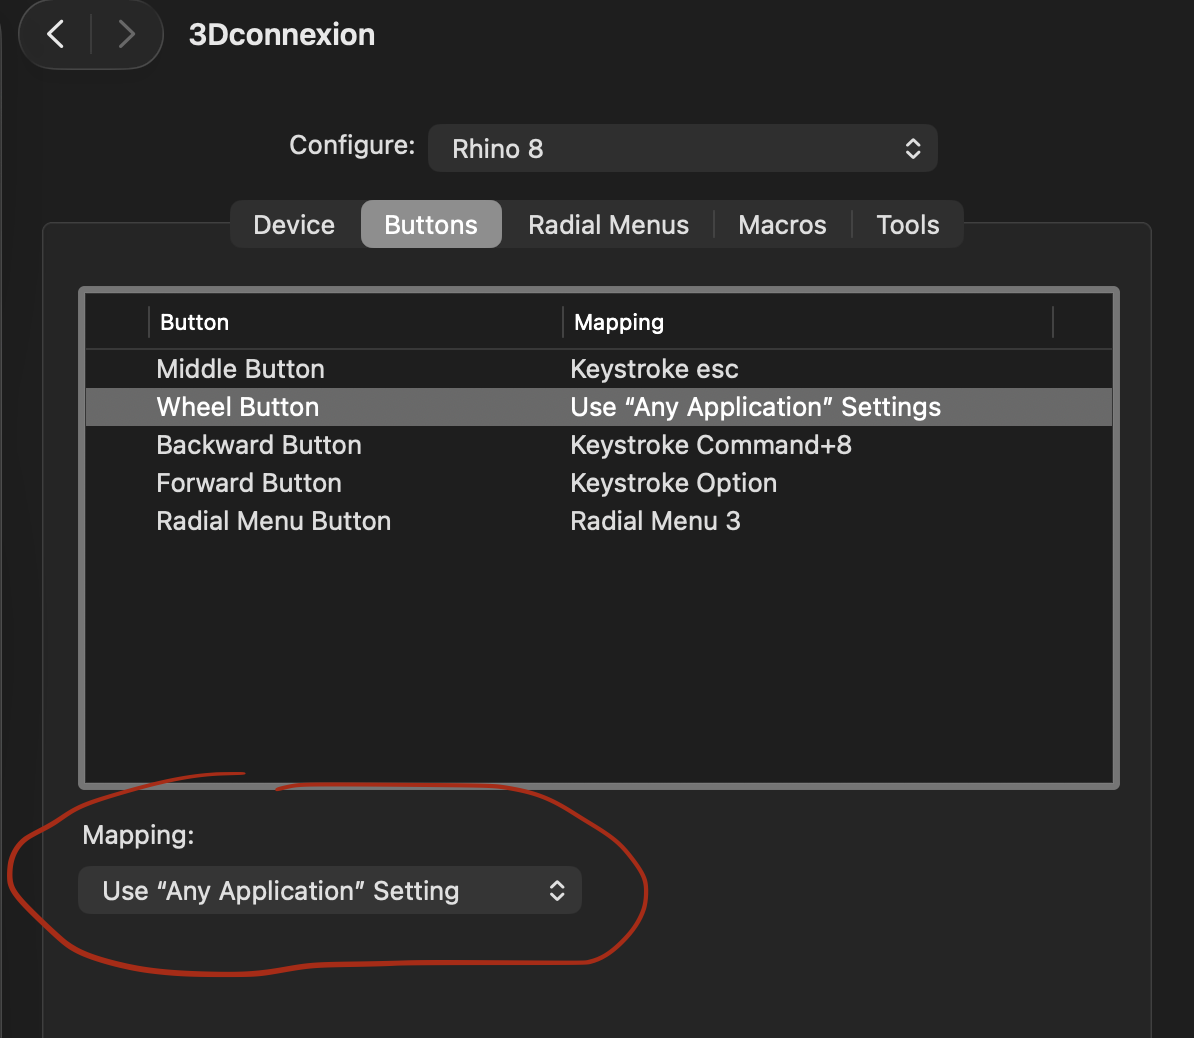Click the Radial Menu 3 mapping cell
1194x1038 pixels.
(x=655, y=522)
